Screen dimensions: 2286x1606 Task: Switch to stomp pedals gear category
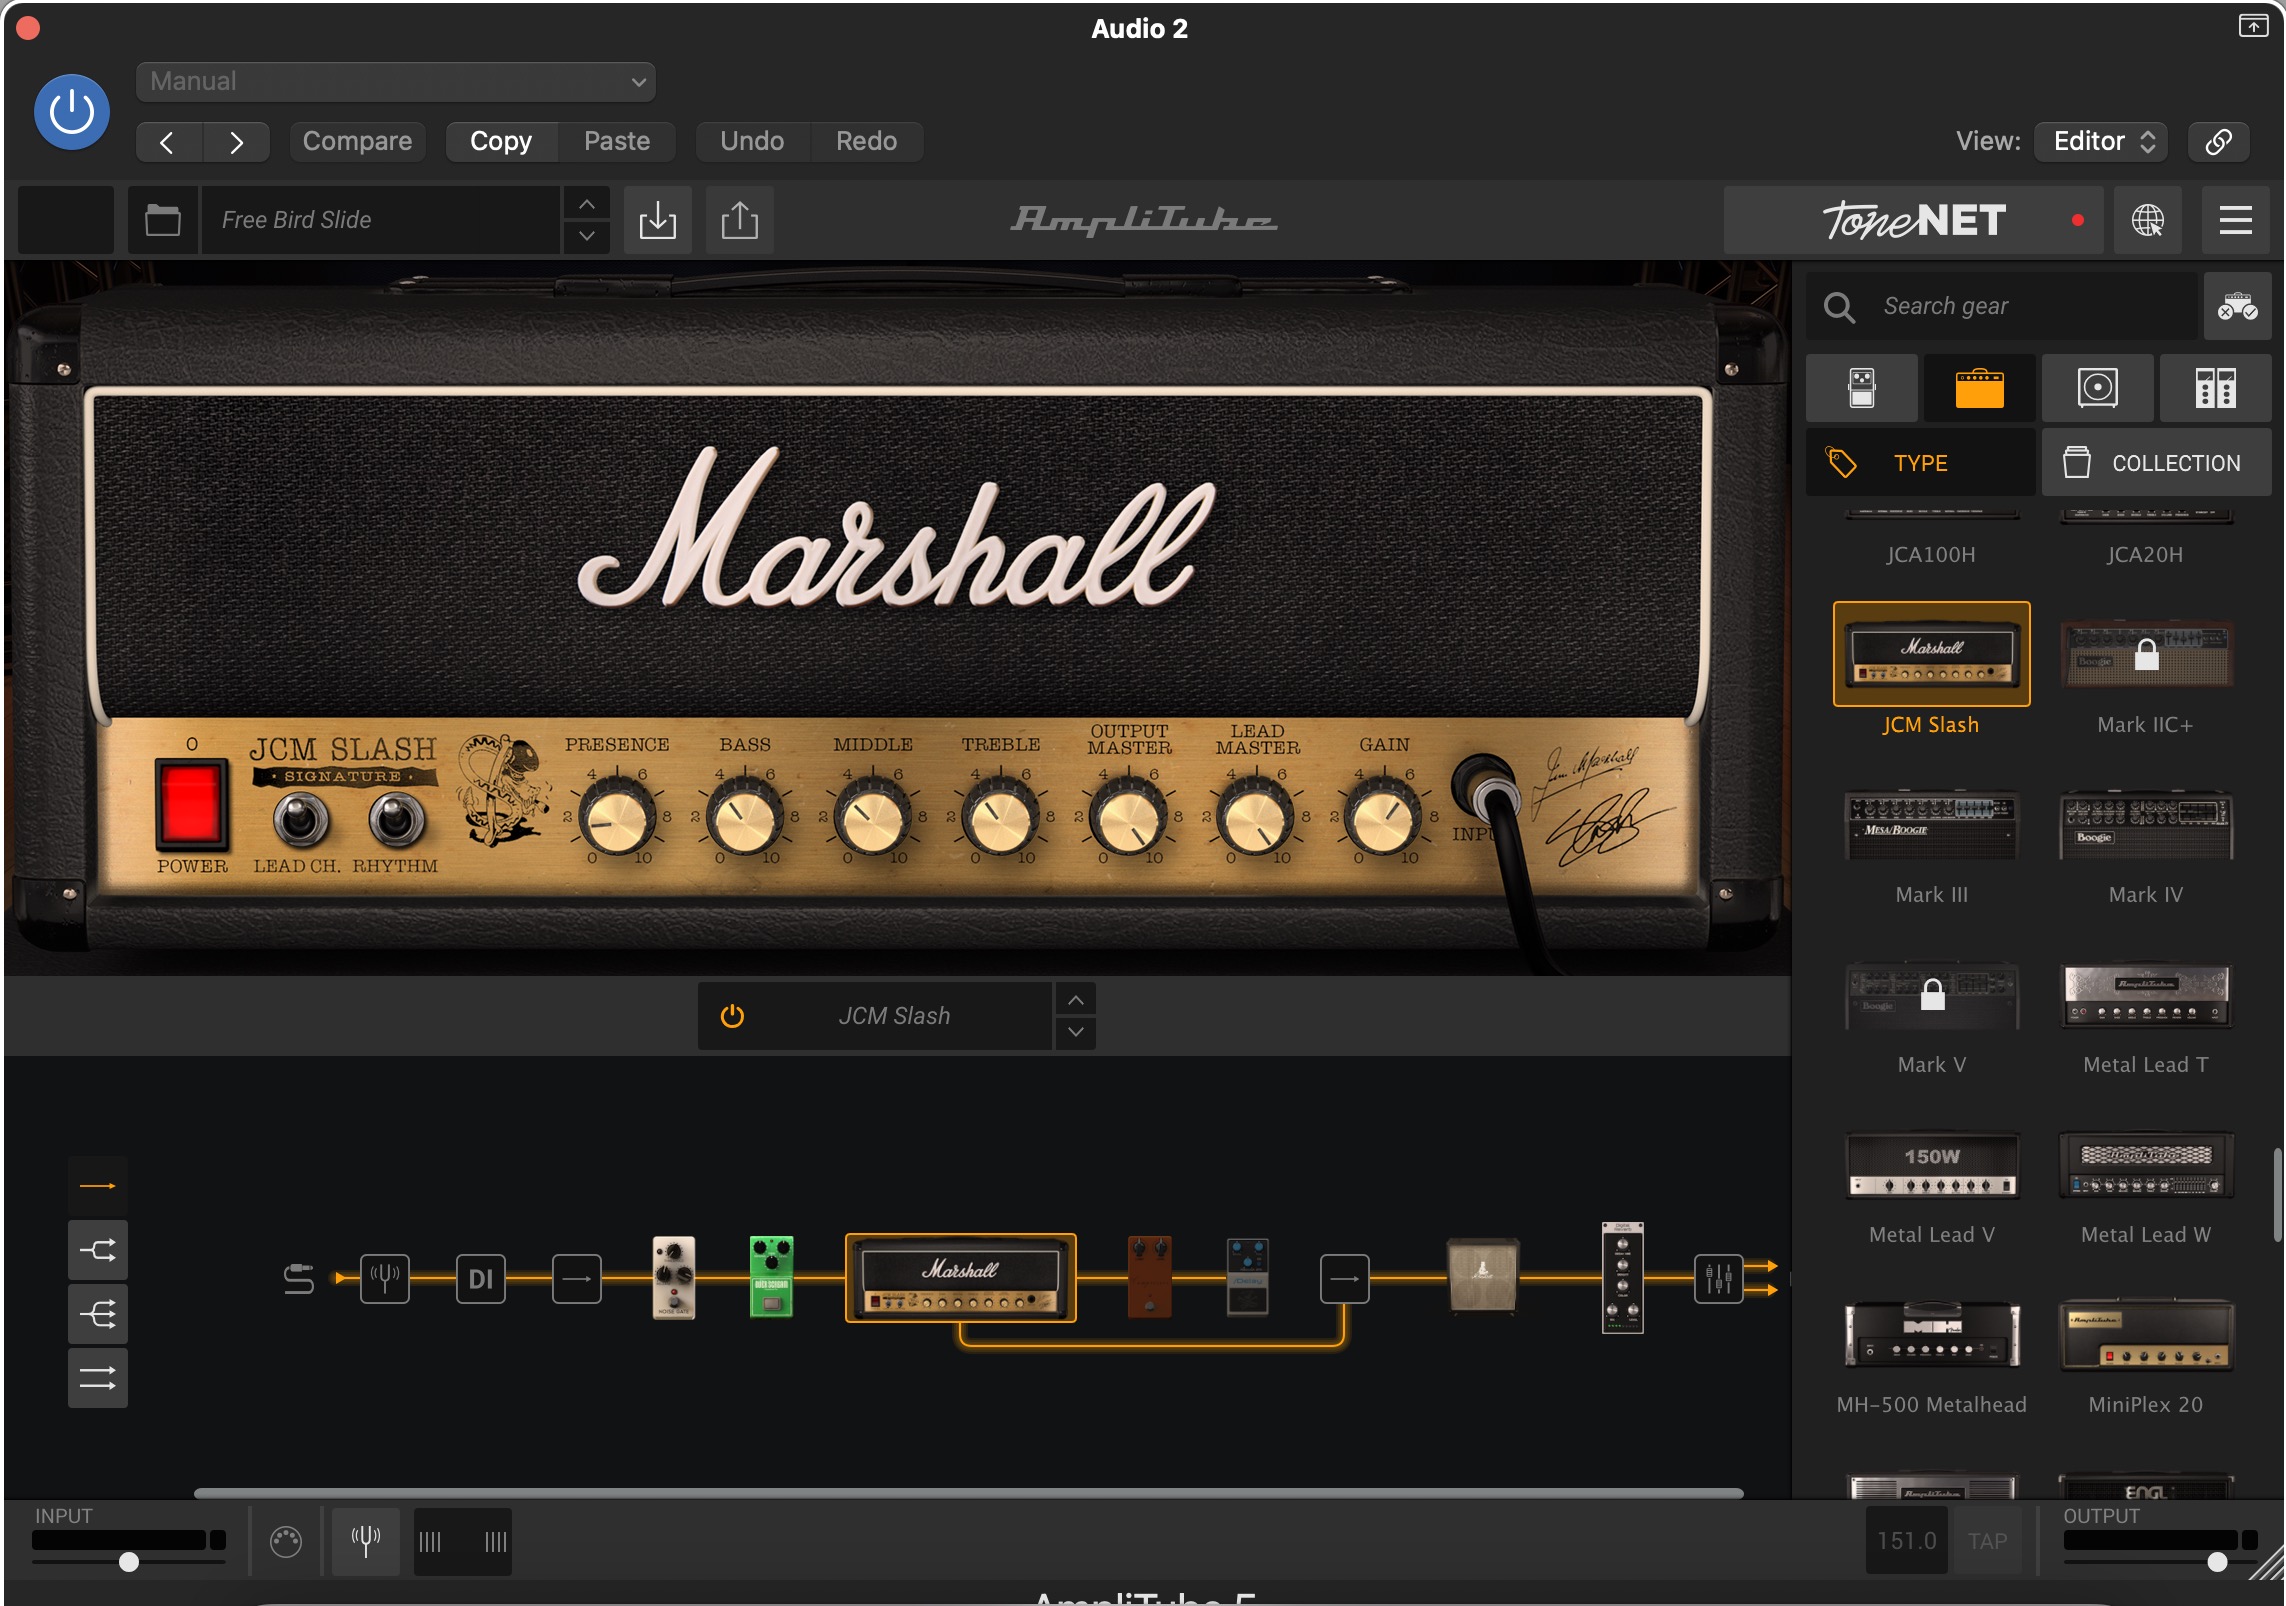click(x=1862, y=388)
